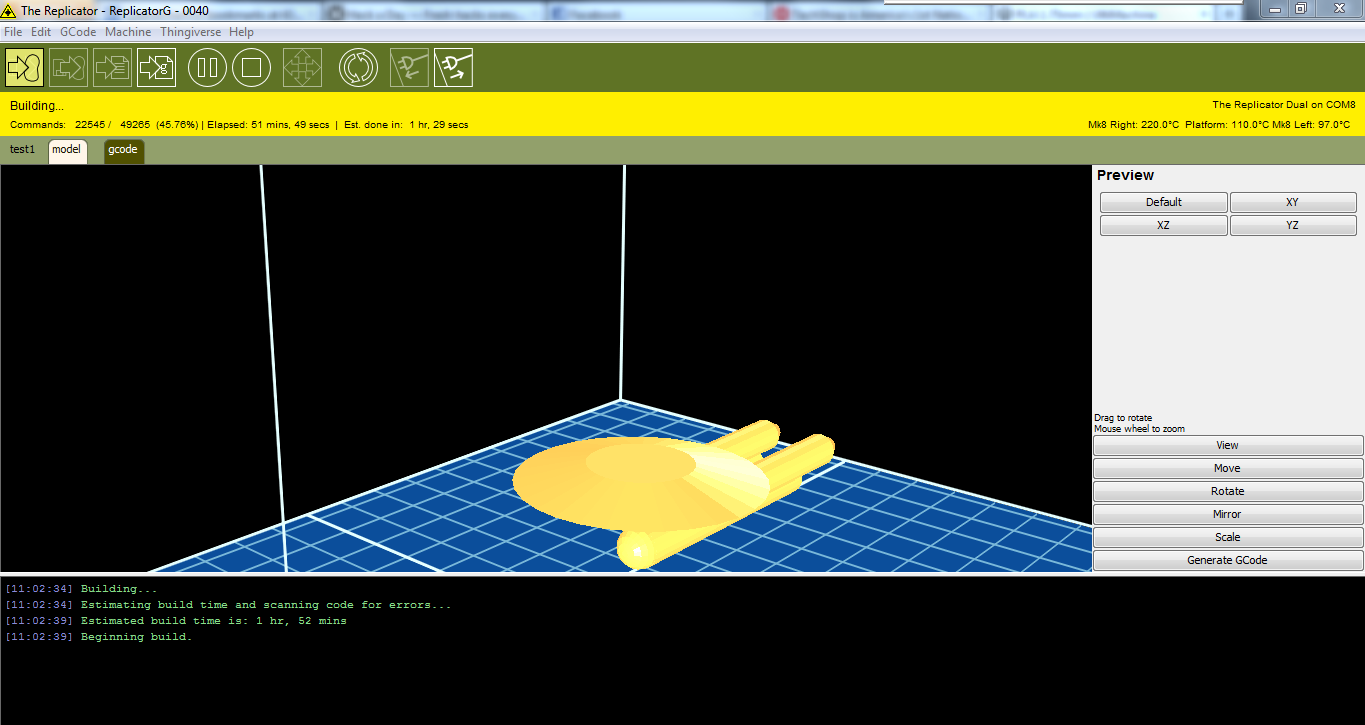
Task: Click the Connect to machine plug icon
Action: tap(409, 67)
